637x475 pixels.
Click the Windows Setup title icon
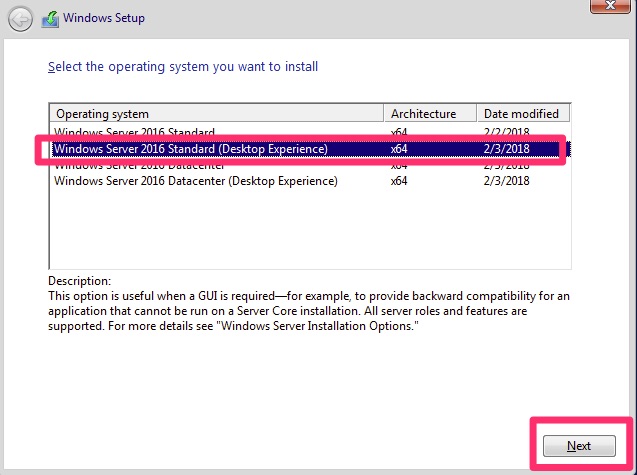point(50,19)
